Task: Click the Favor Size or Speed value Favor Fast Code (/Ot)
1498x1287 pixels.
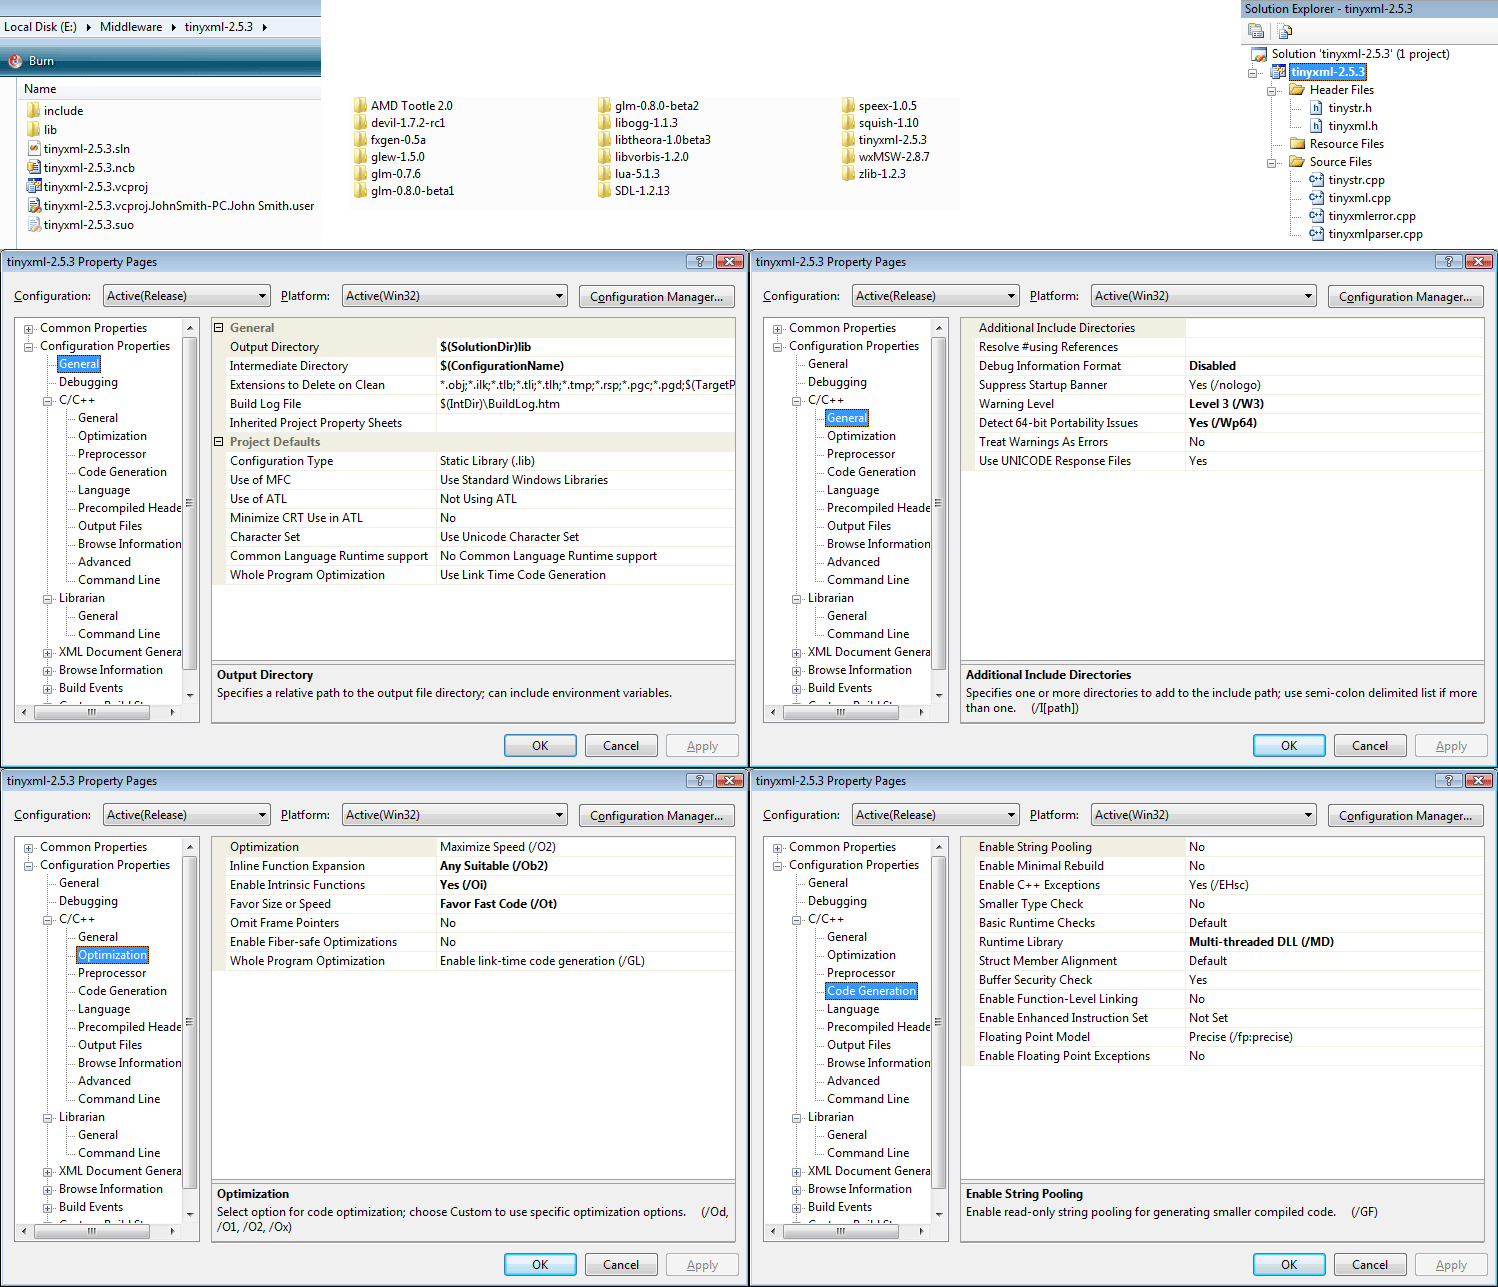Action: (498, 904)
